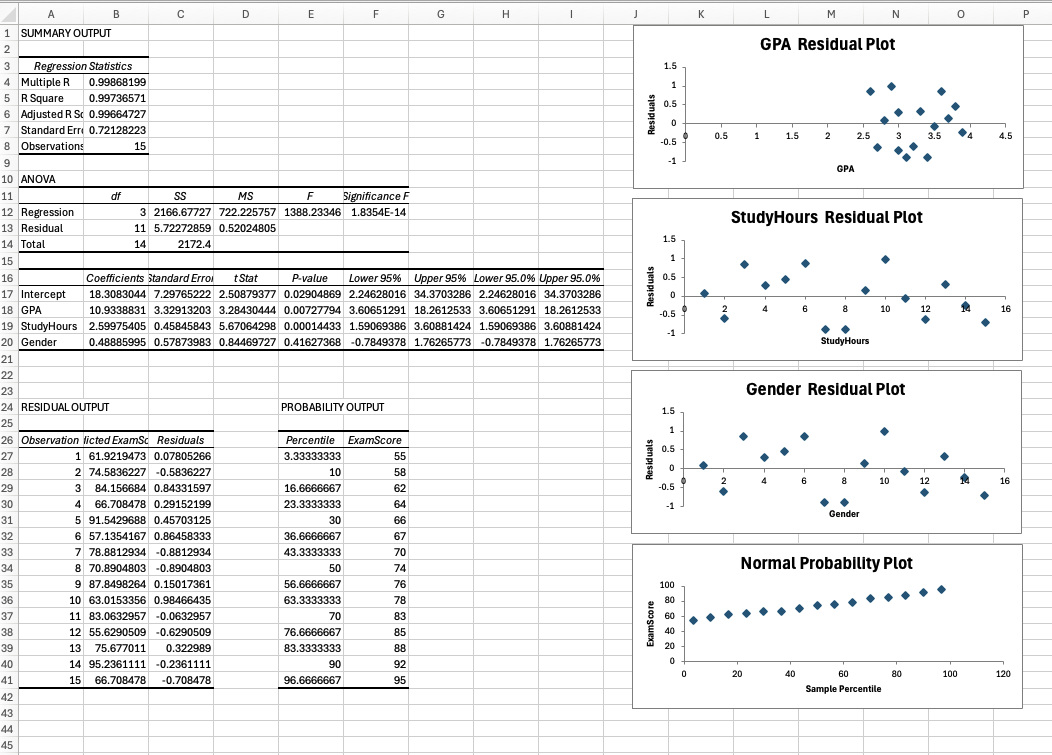Select the Adjusted R Square value 0.99664727
The image size is (1052, 755).
(117, 115)
